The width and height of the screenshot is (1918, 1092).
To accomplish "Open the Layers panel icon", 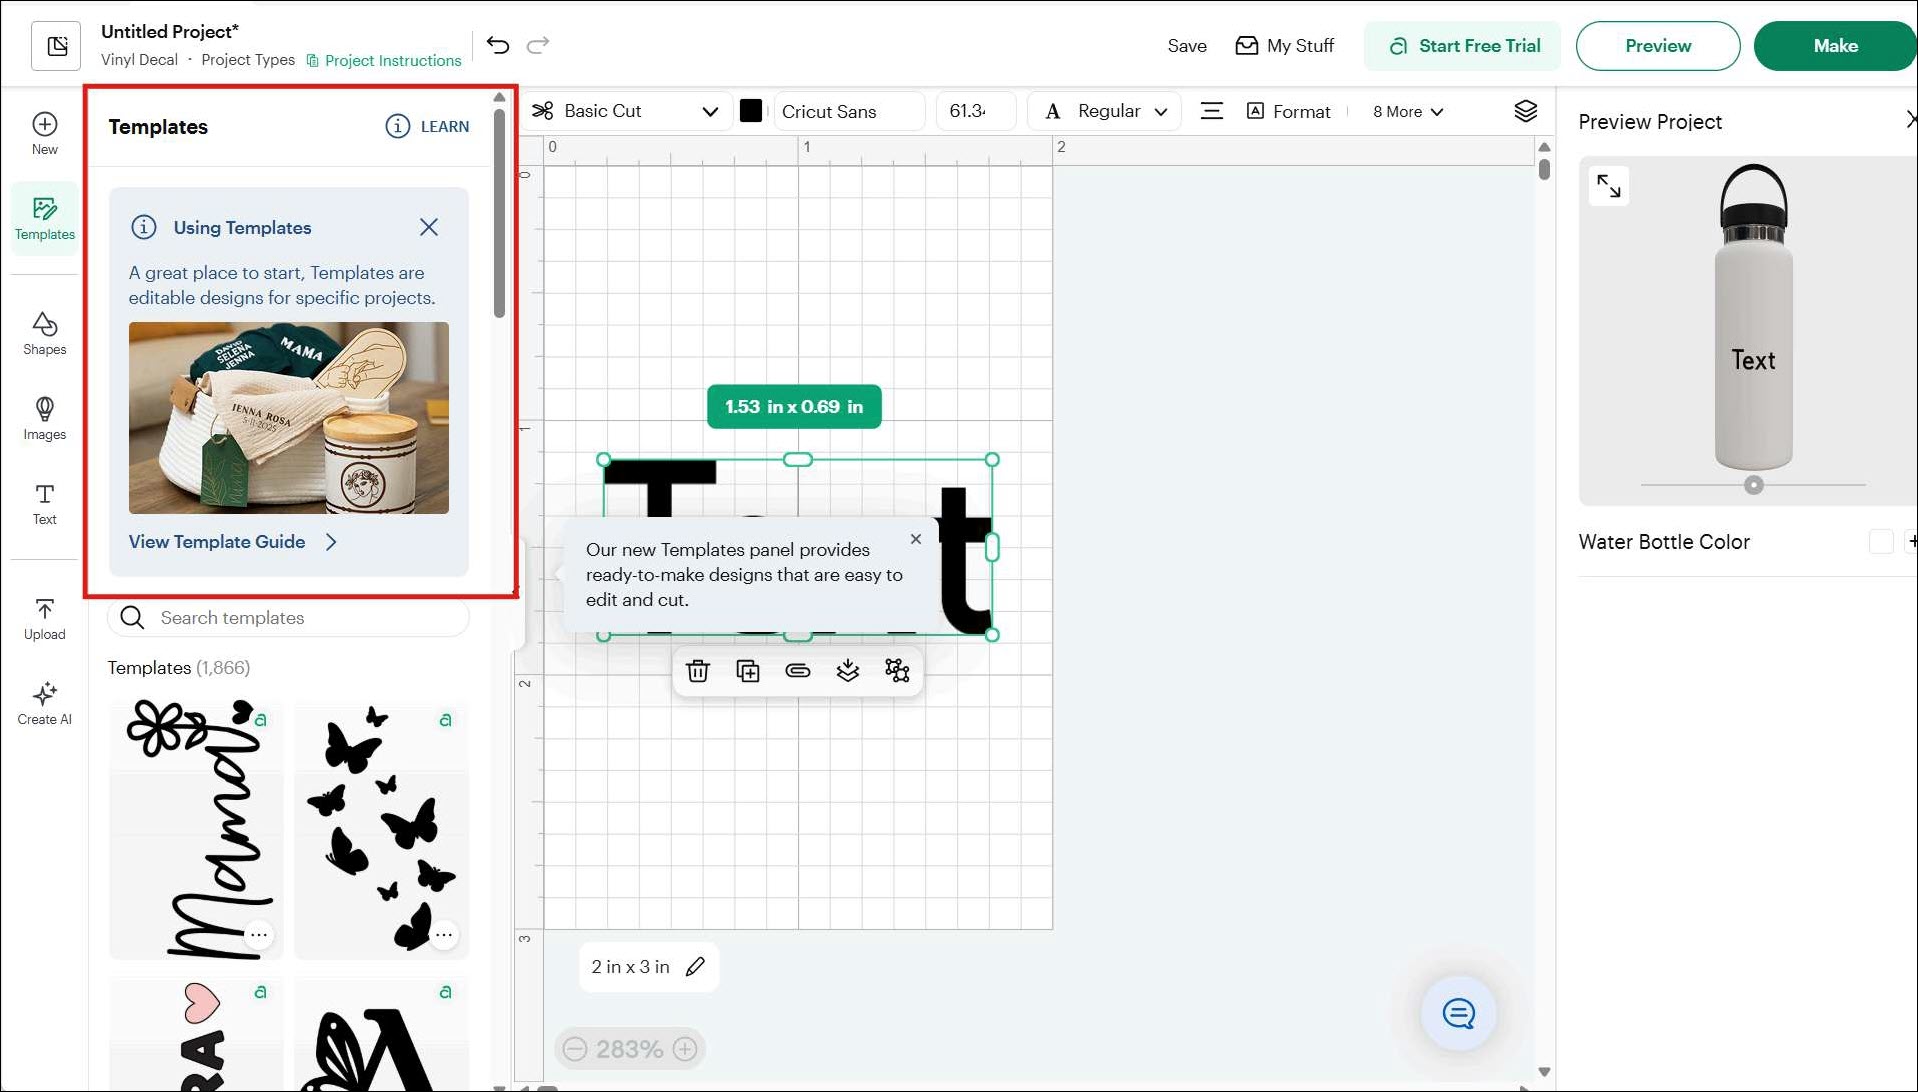I will pyautogui.click(x=1525, y=111).
